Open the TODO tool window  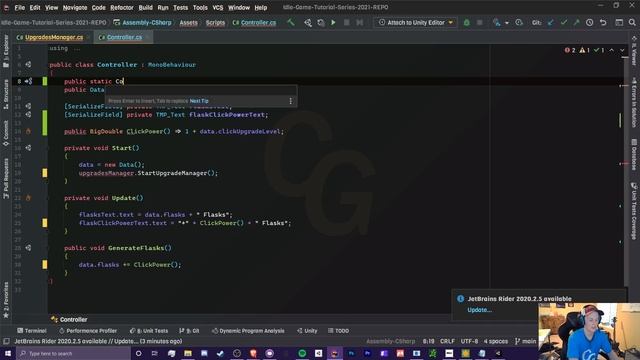(338, 331)
